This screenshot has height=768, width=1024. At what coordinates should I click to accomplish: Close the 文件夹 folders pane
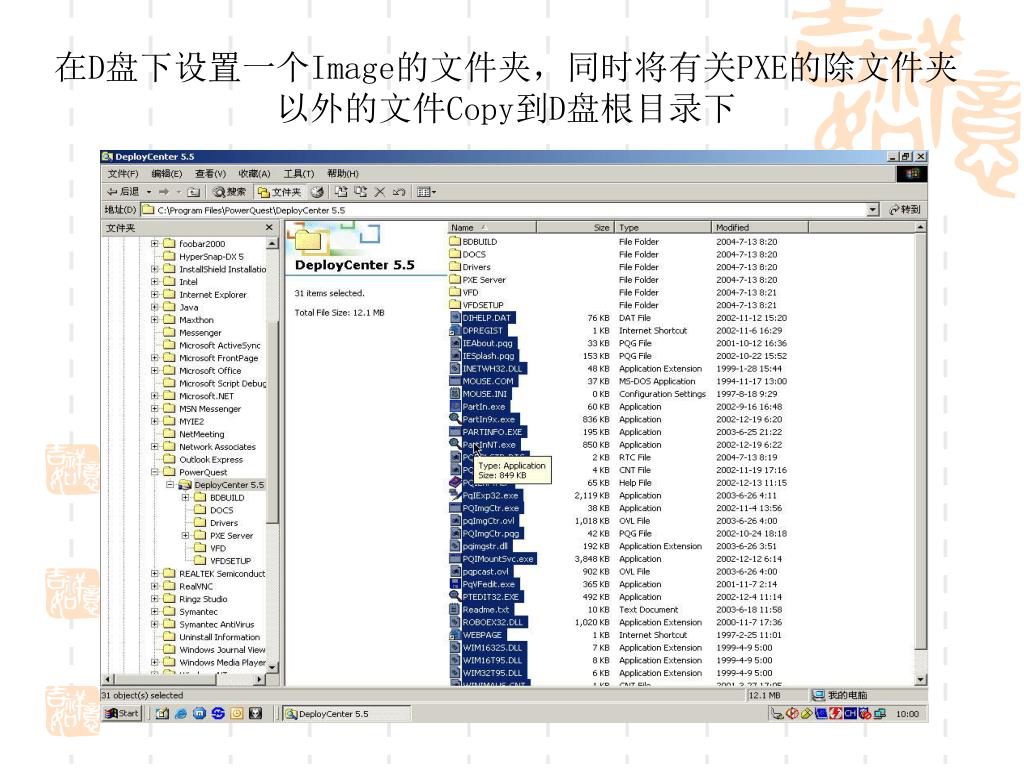coord(269,227)
